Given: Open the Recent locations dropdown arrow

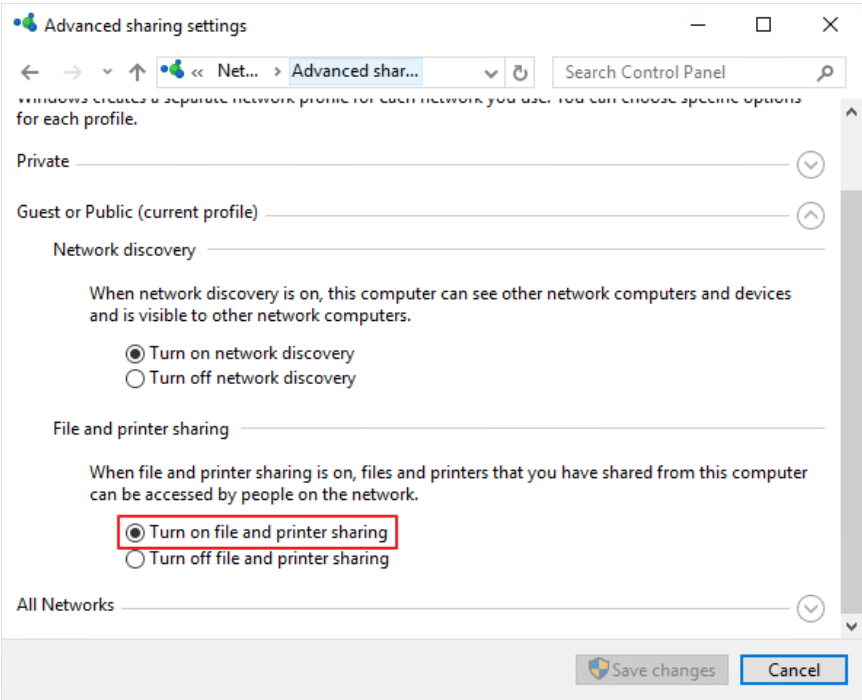Looking at the screenshot, I should tap(108, 72).
